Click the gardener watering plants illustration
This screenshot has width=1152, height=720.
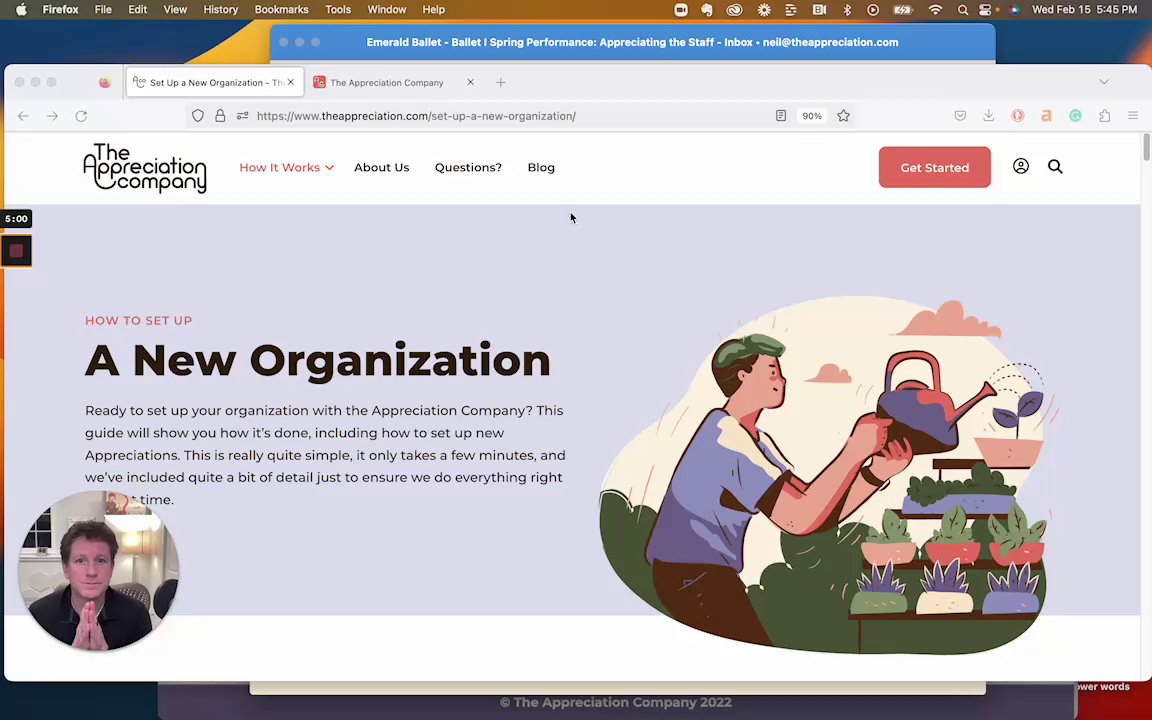(827, 474)
